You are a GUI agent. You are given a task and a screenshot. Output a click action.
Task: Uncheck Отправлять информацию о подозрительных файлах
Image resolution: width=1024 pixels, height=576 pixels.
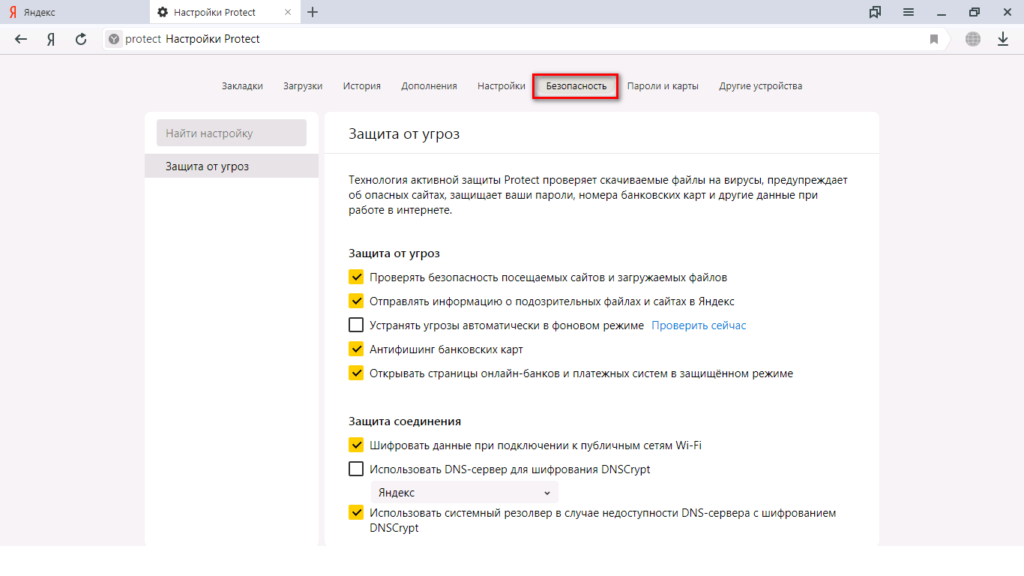(356, 301)
